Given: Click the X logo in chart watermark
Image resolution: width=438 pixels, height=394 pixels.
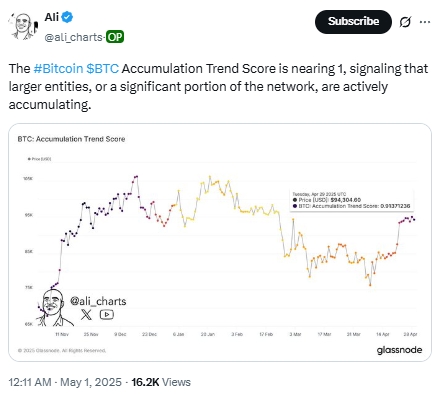Looking at the screenshot, I should coord(86,314).
